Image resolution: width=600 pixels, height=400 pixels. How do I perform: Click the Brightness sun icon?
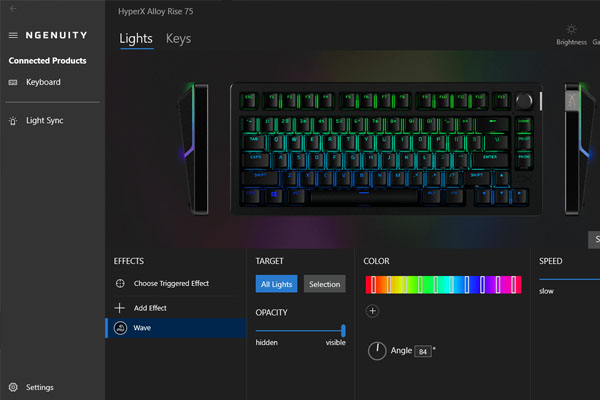pyautogui.click(x=571, y=30)
